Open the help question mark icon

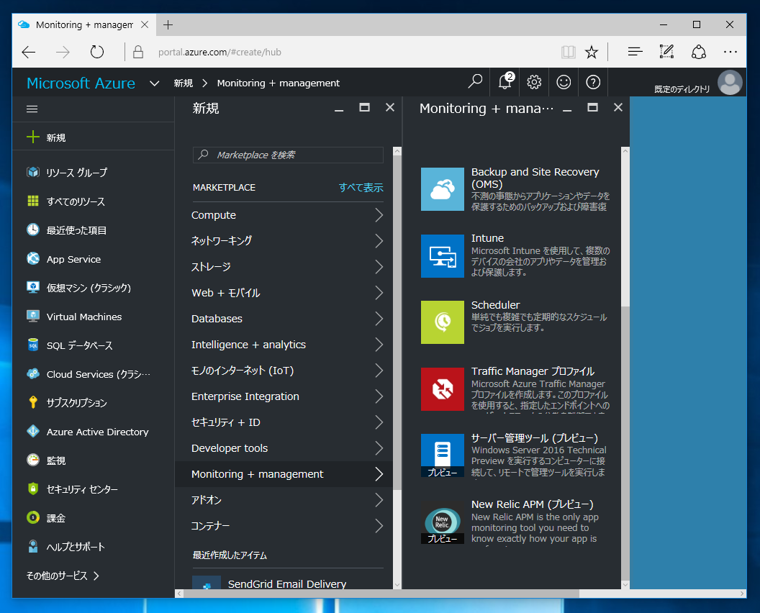coord(593,82)
